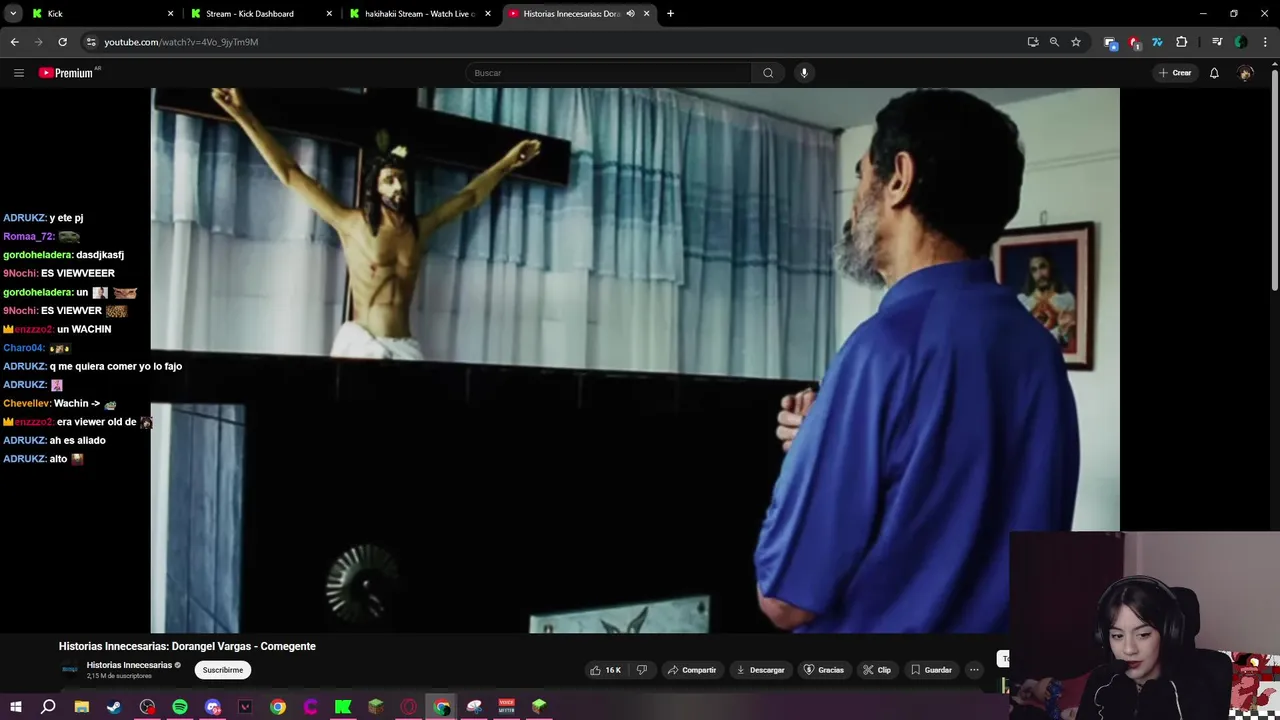The height and width of the screenshot is (720, 1280).
Task: Open the YouTube account avatar menu
Action: click(1245, 73)
